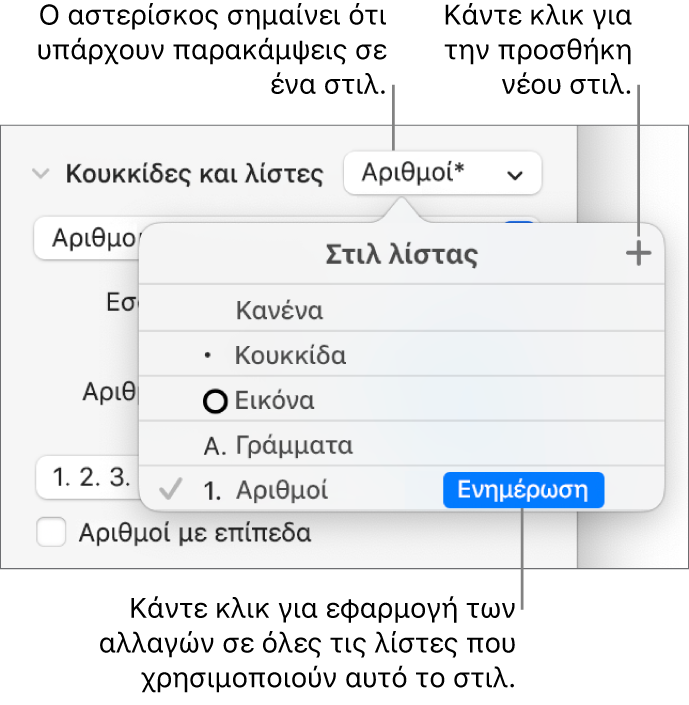Open the Αριθμοί* list style dropdown

(443, 173)
